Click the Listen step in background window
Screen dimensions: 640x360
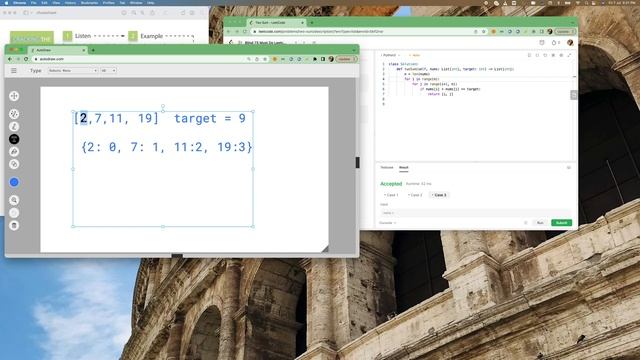pyautogui.click(x=82, y=36)
